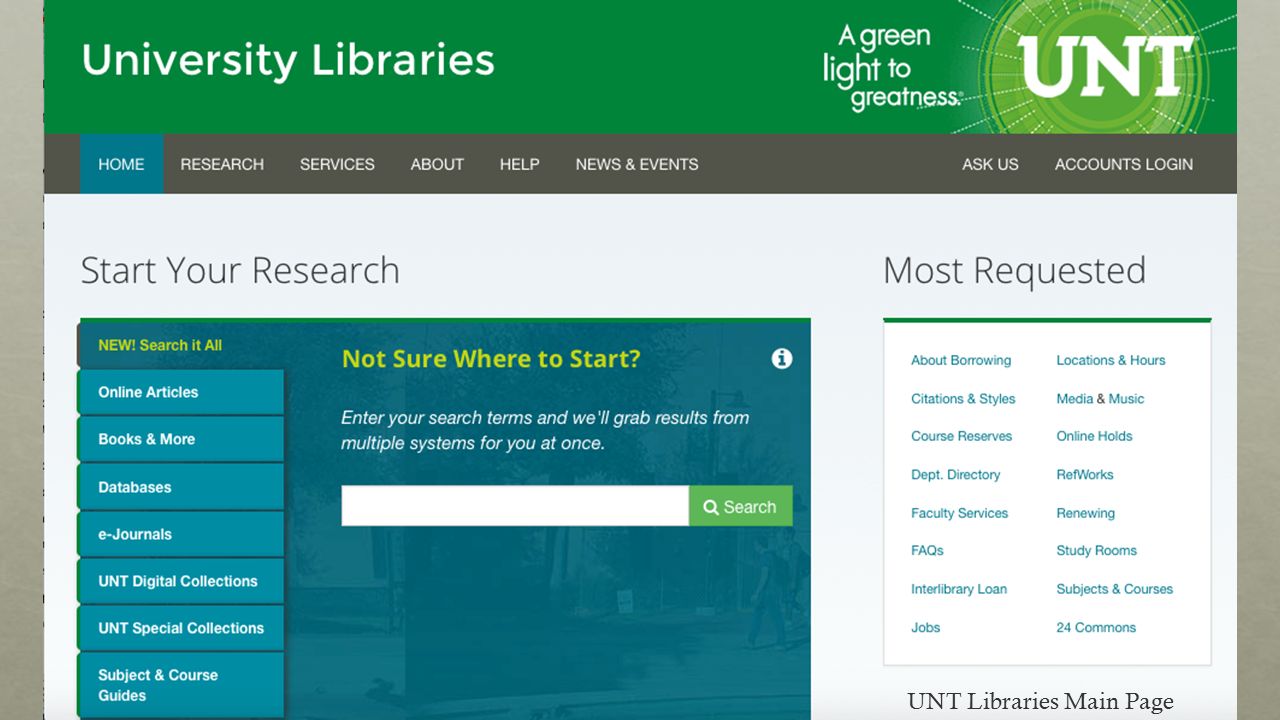Click the Most Requested heading
Image resolution: width=1280 pixels, height=720 pixels.
coord(1014,271)
